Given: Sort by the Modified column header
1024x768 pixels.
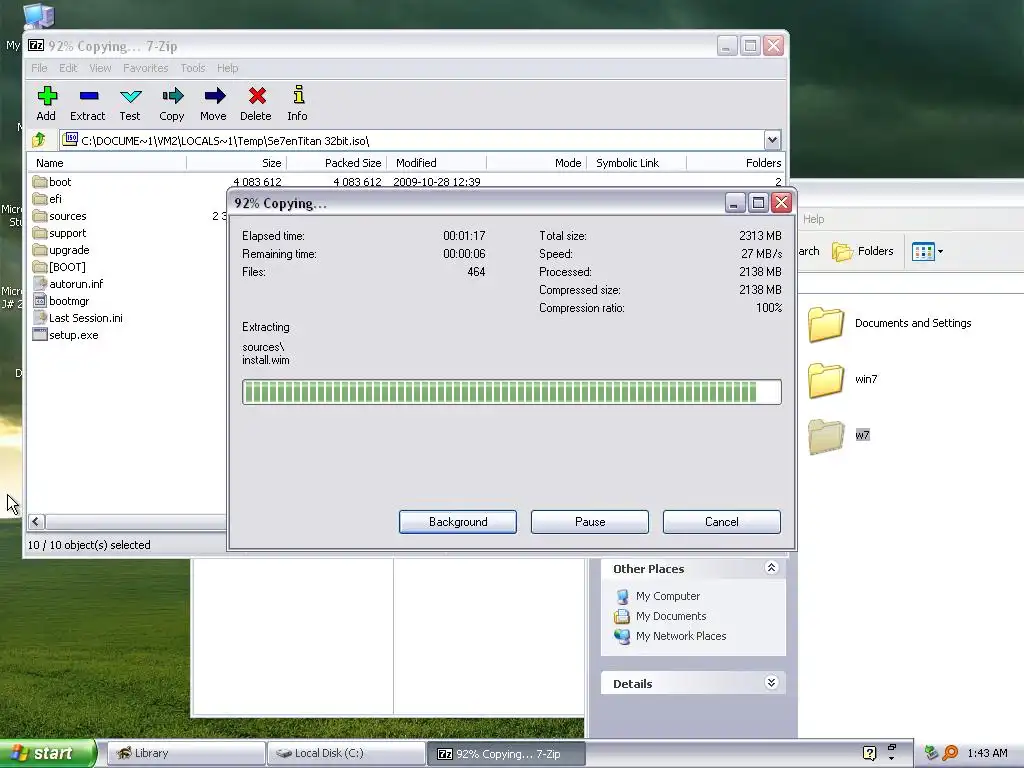Looking at the screenshot, I should [437, 163].
